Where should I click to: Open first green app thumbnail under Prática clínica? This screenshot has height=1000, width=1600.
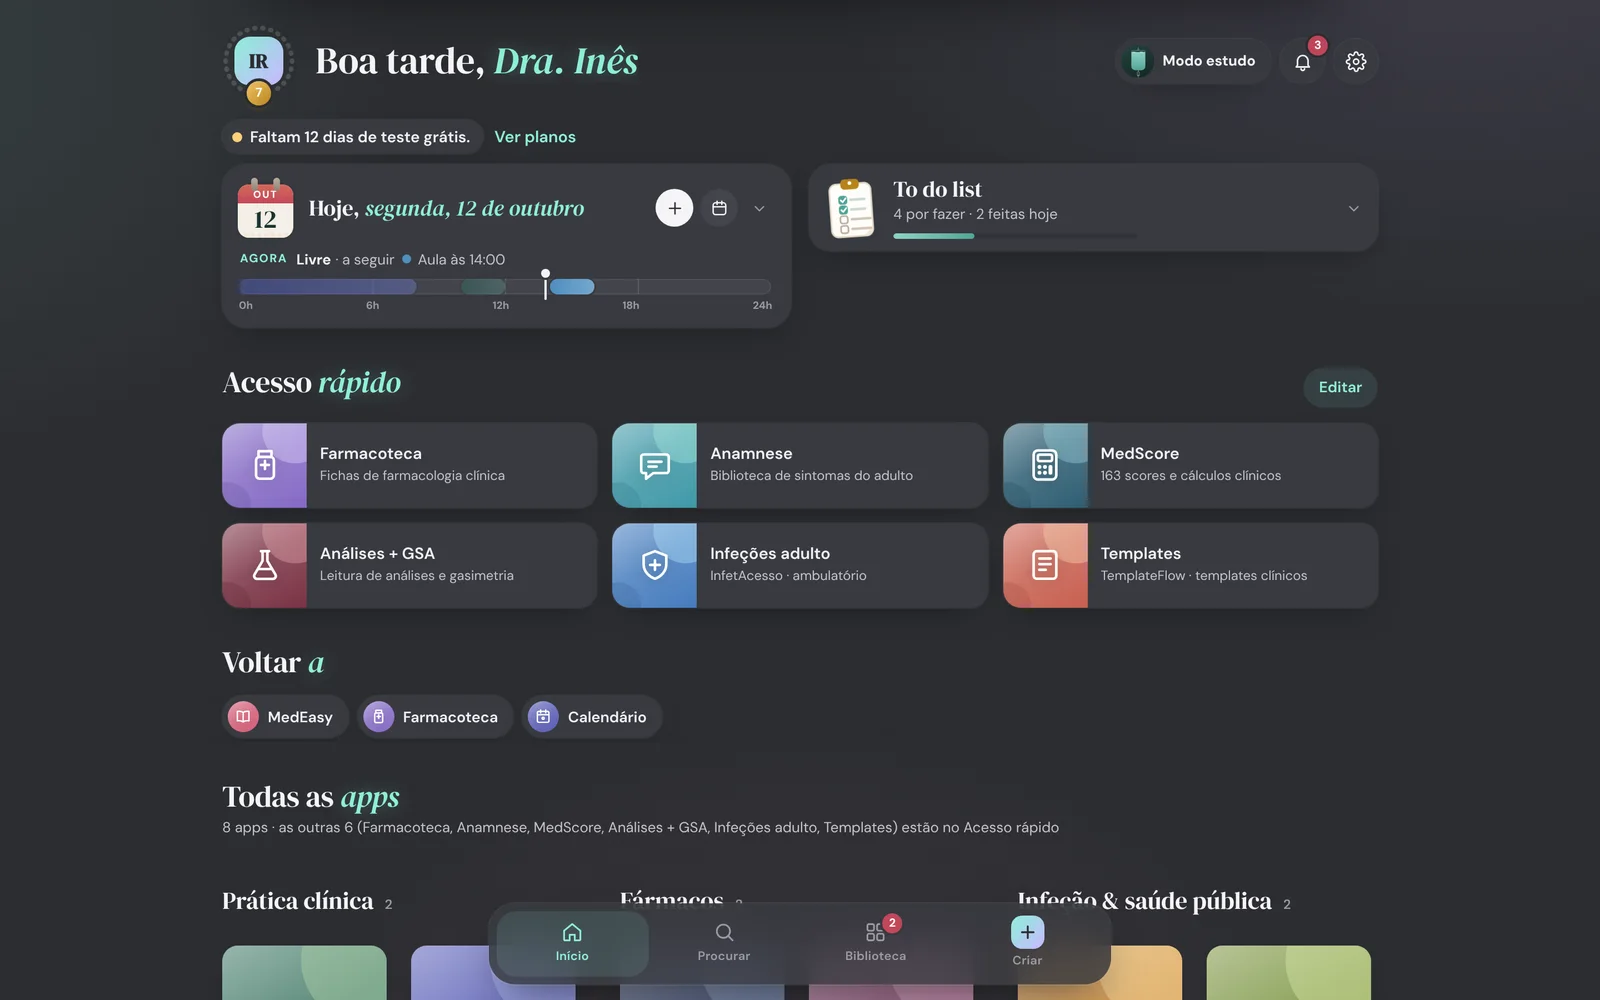[304, 973]
